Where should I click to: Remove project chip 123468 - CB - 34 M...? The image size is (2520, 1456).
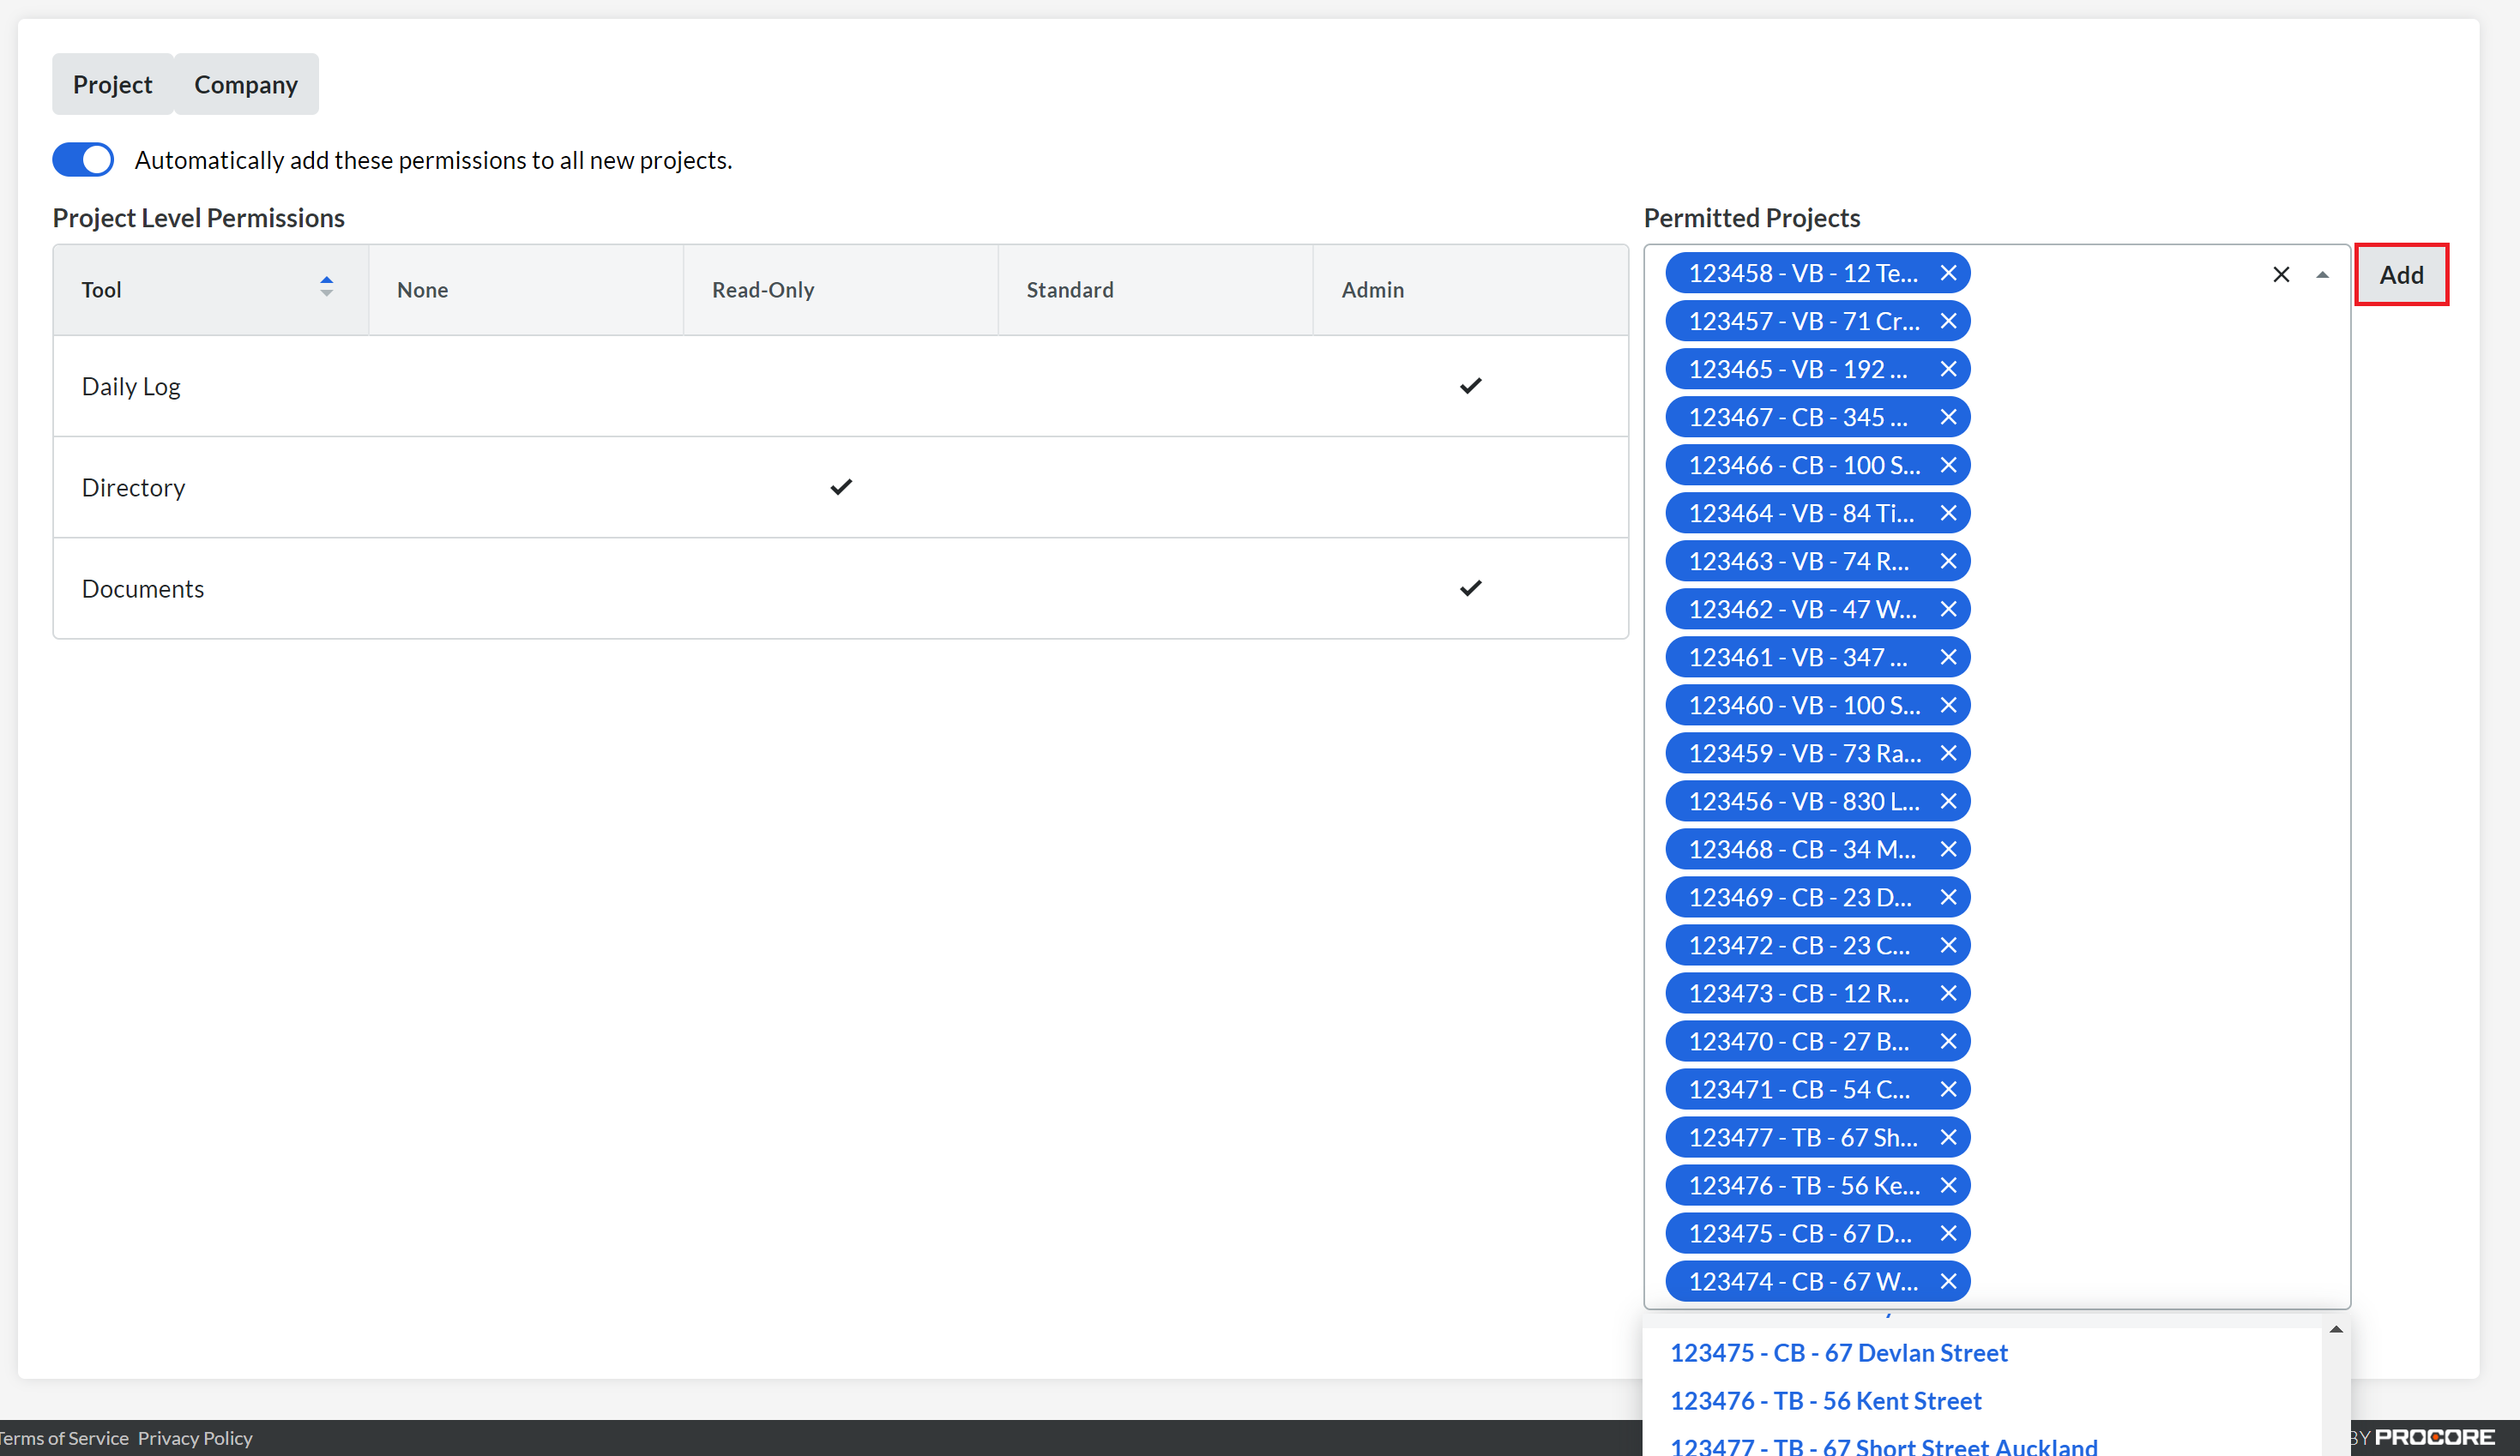pyautogui.click(x=1948, y=849)
